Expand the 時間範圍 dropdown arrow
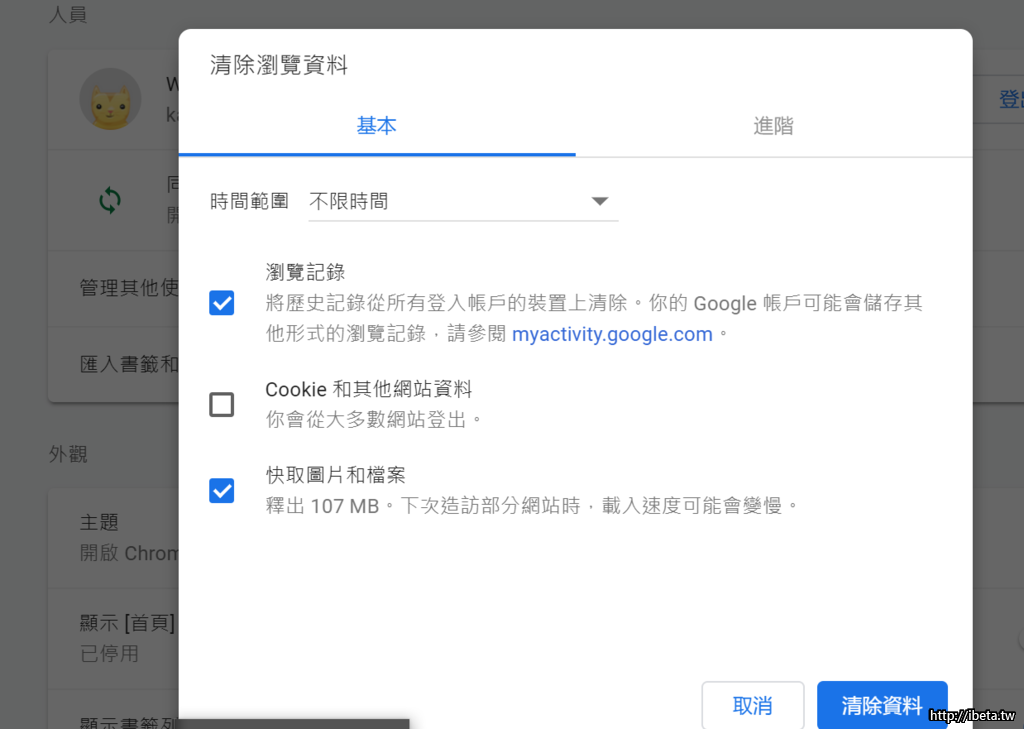1024x729 pixels. click(x=599, y=201)
